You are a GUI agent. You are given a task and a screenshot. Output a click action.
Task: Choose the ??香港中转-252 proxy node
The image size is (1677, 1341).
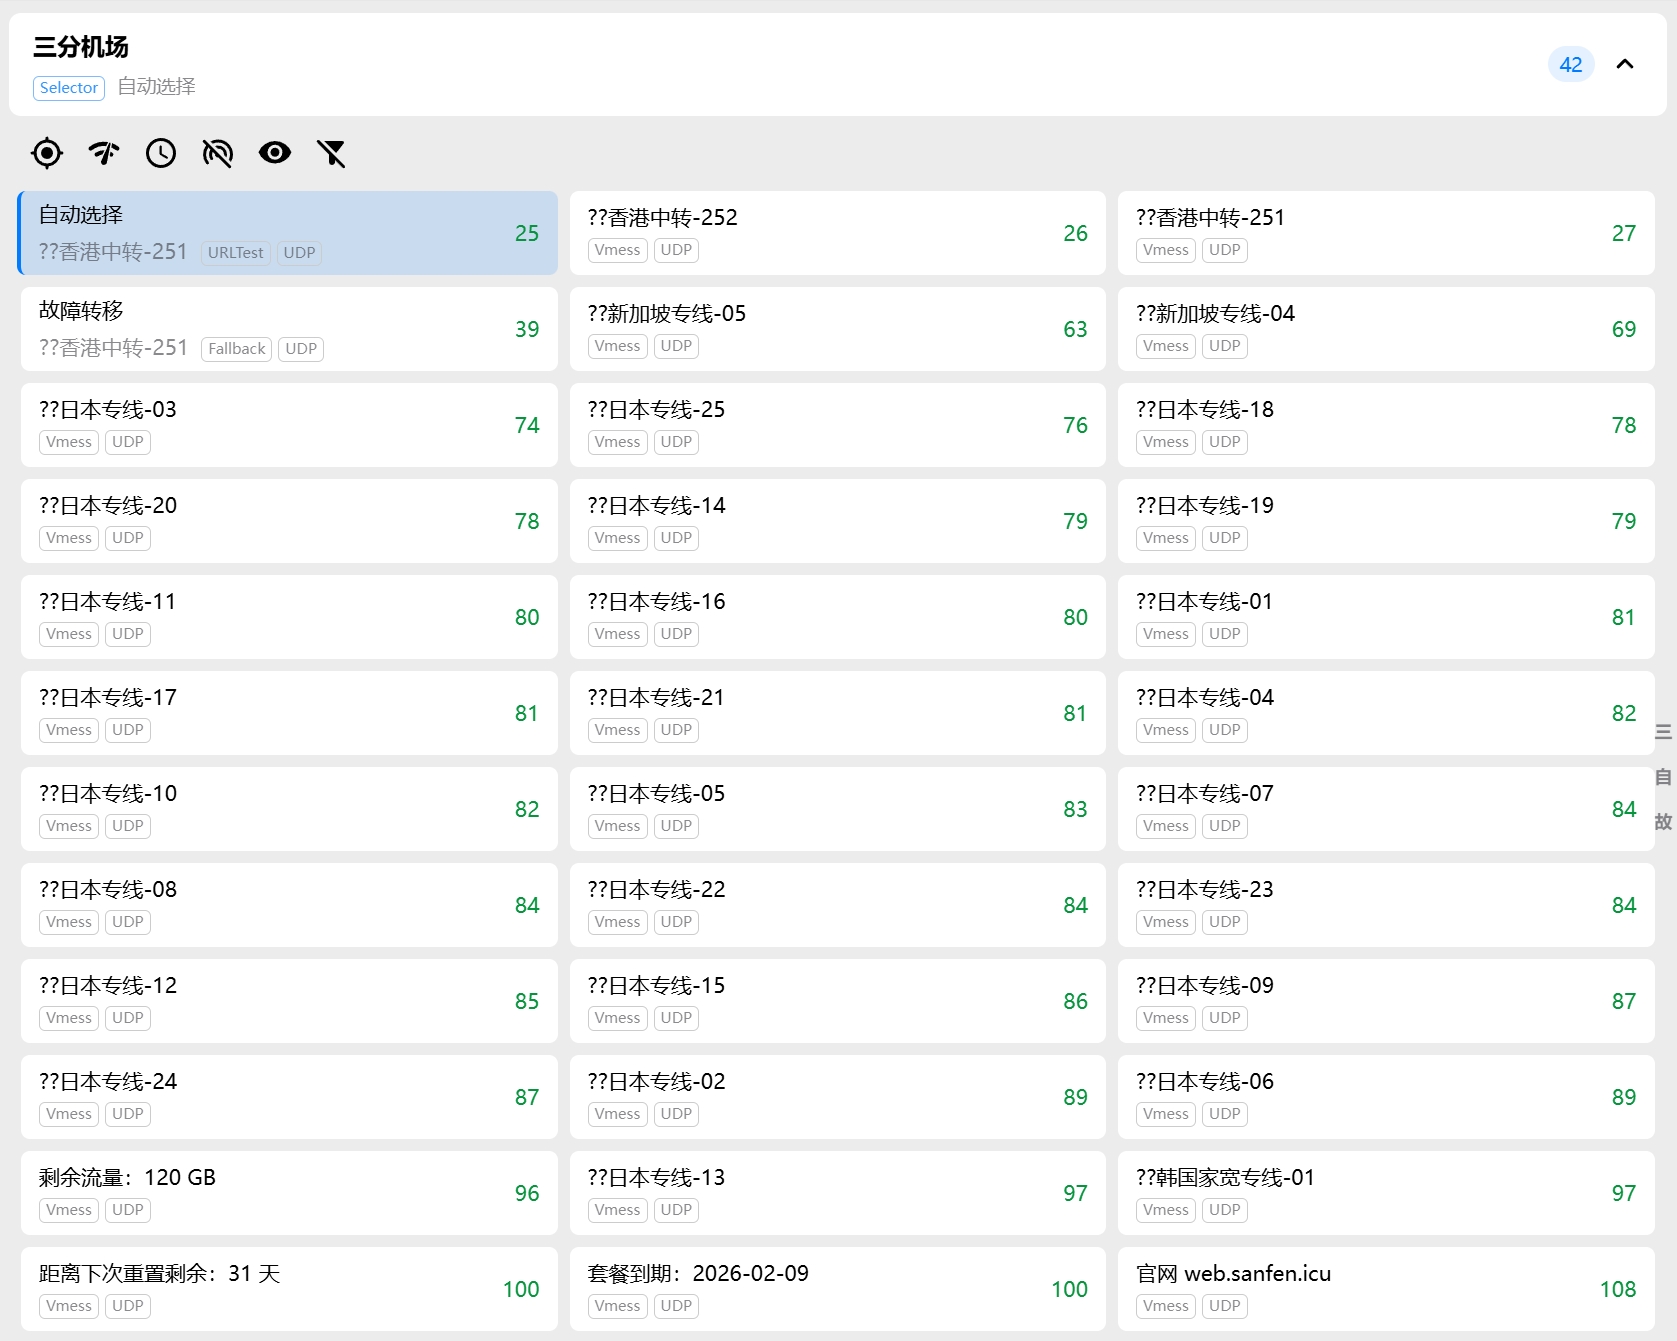point(837,233)
